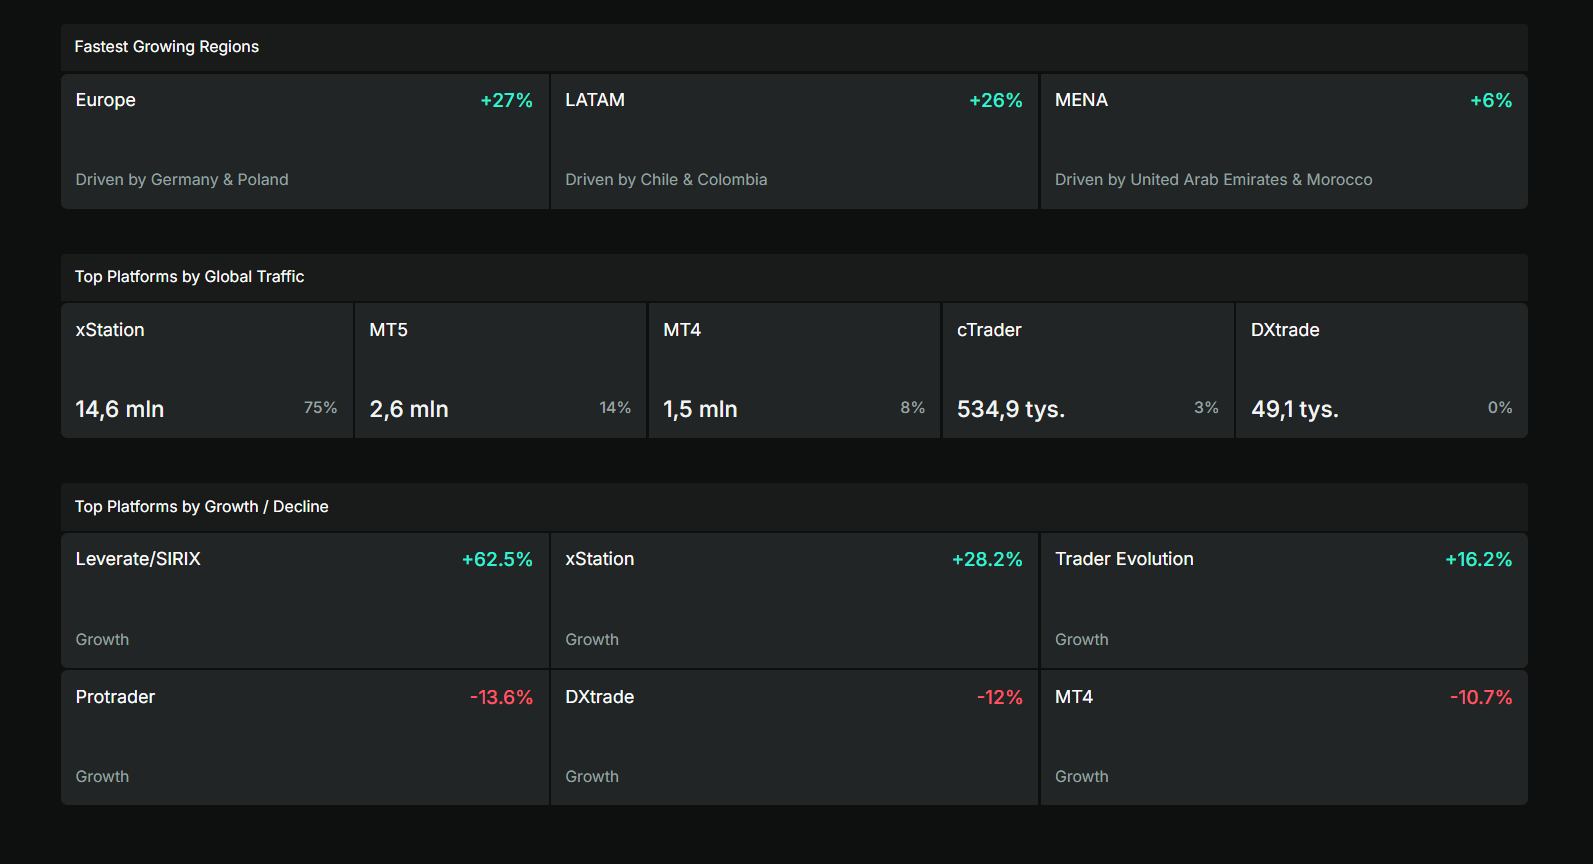Select 'Driven by Germany & Poland' text

click(182, 180)
